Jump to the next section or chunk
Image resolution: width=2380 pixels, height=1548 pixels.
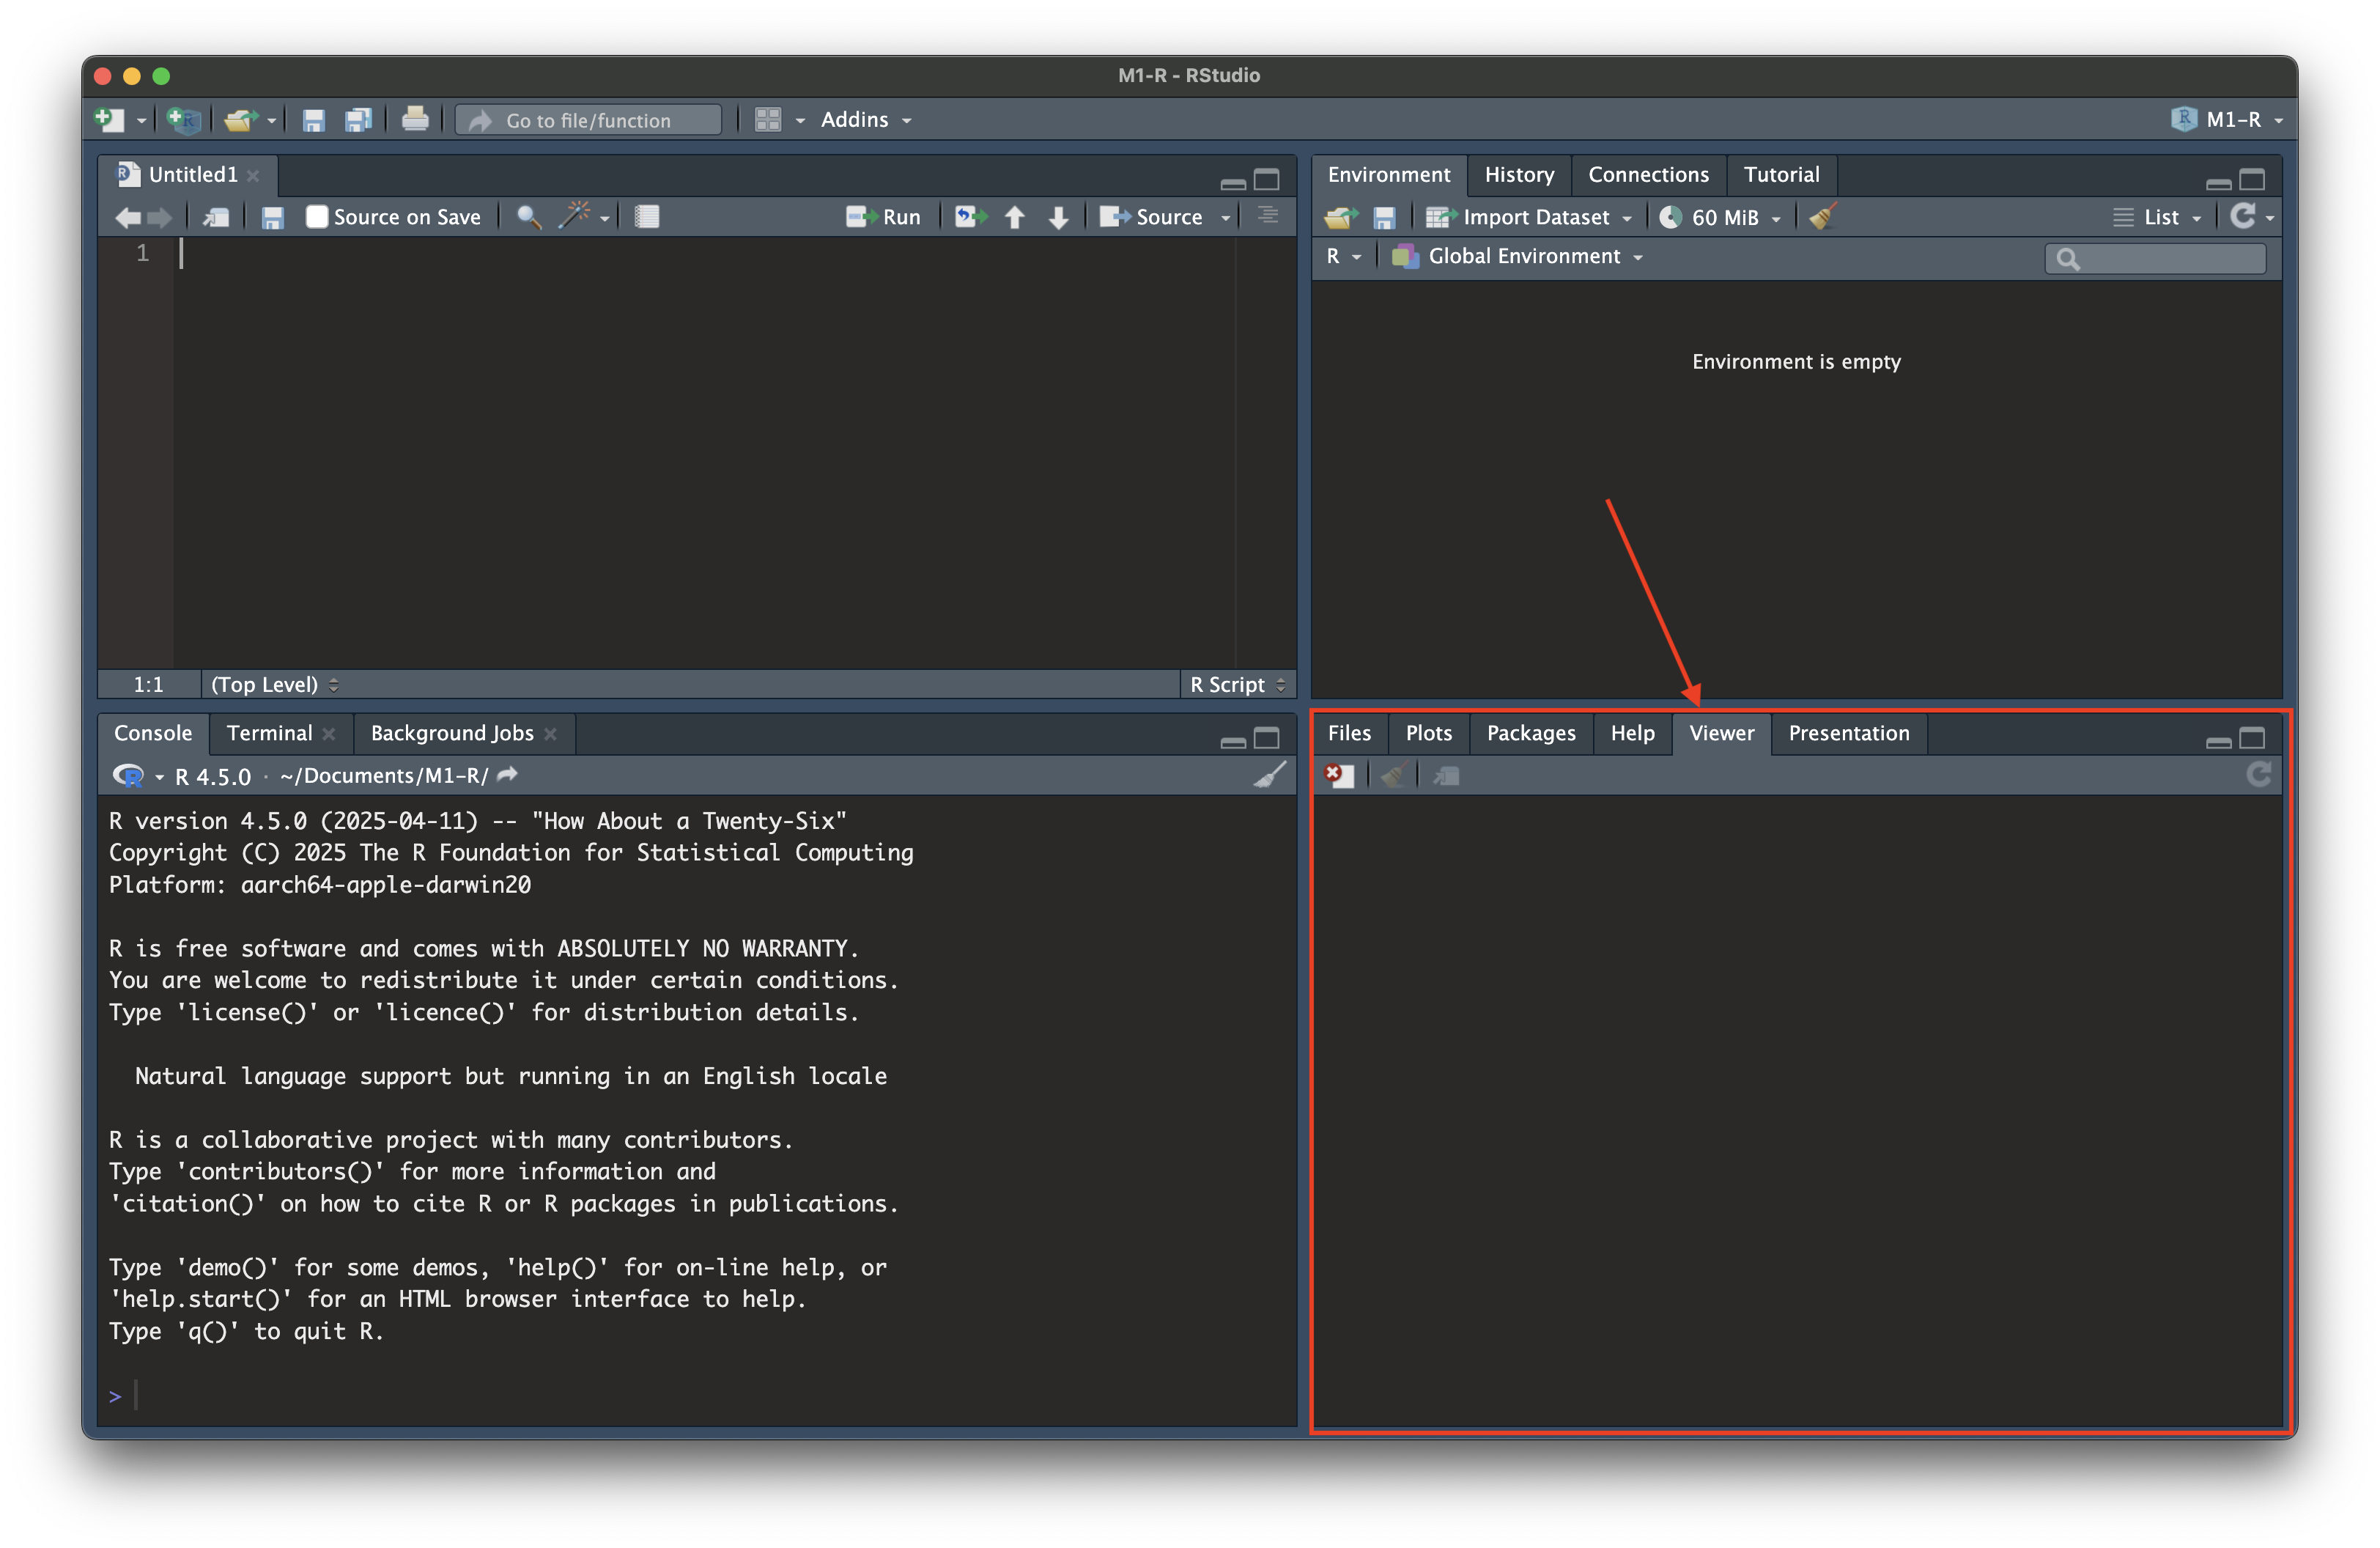pos(1059,217)
